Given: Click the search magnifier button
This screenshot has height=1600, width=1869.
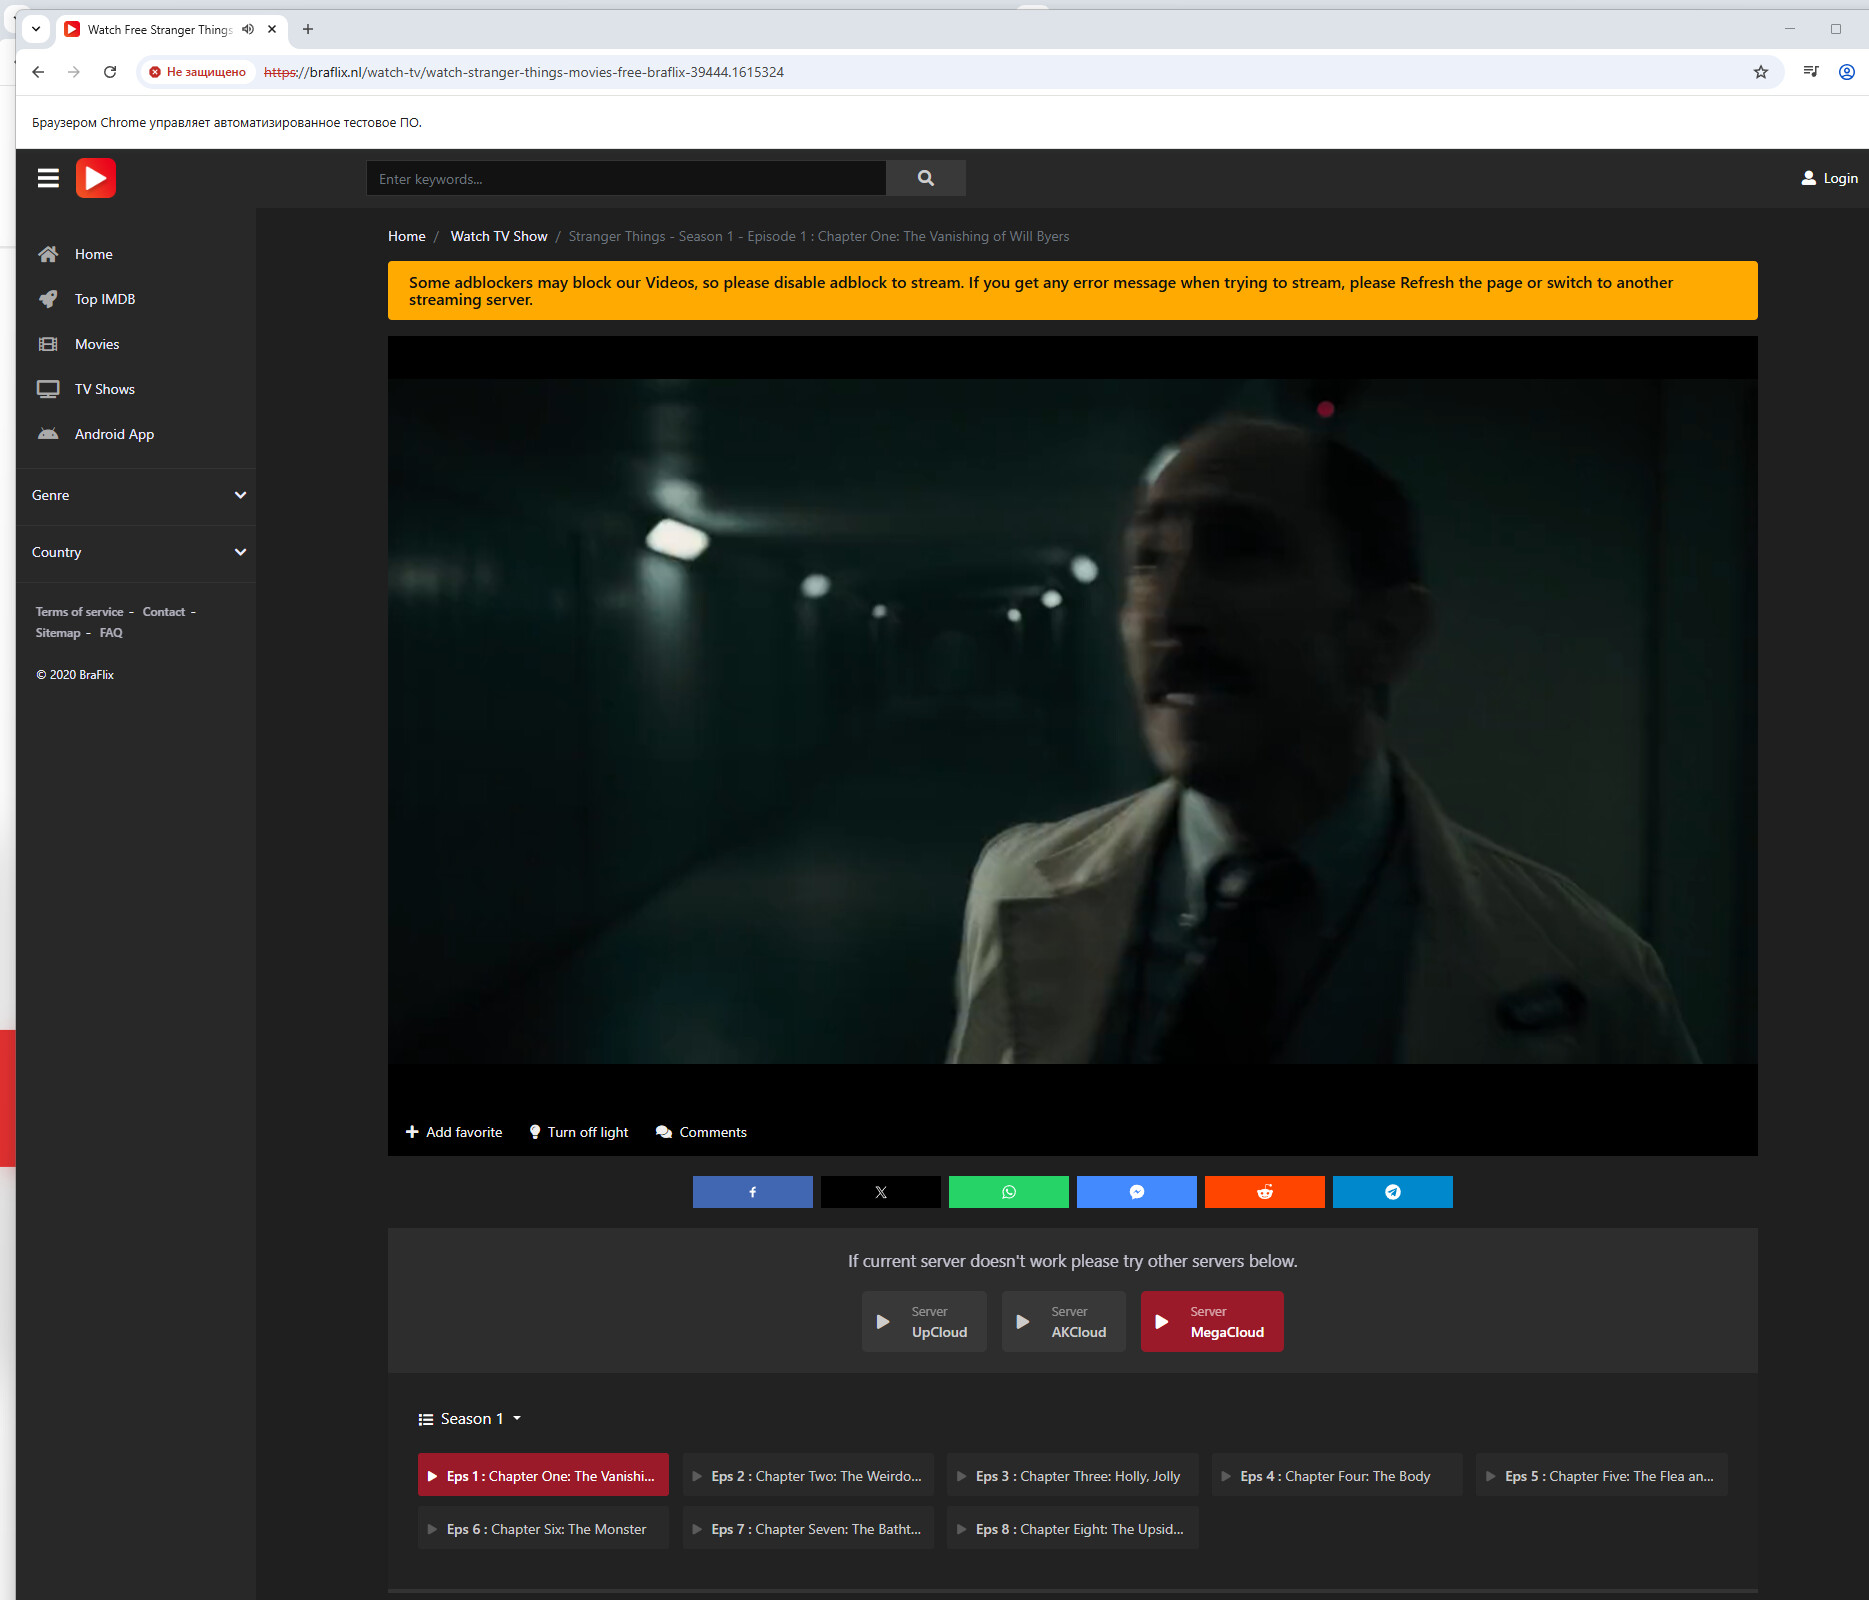Looking at the screenshot, I should click(x=925, y=178).
